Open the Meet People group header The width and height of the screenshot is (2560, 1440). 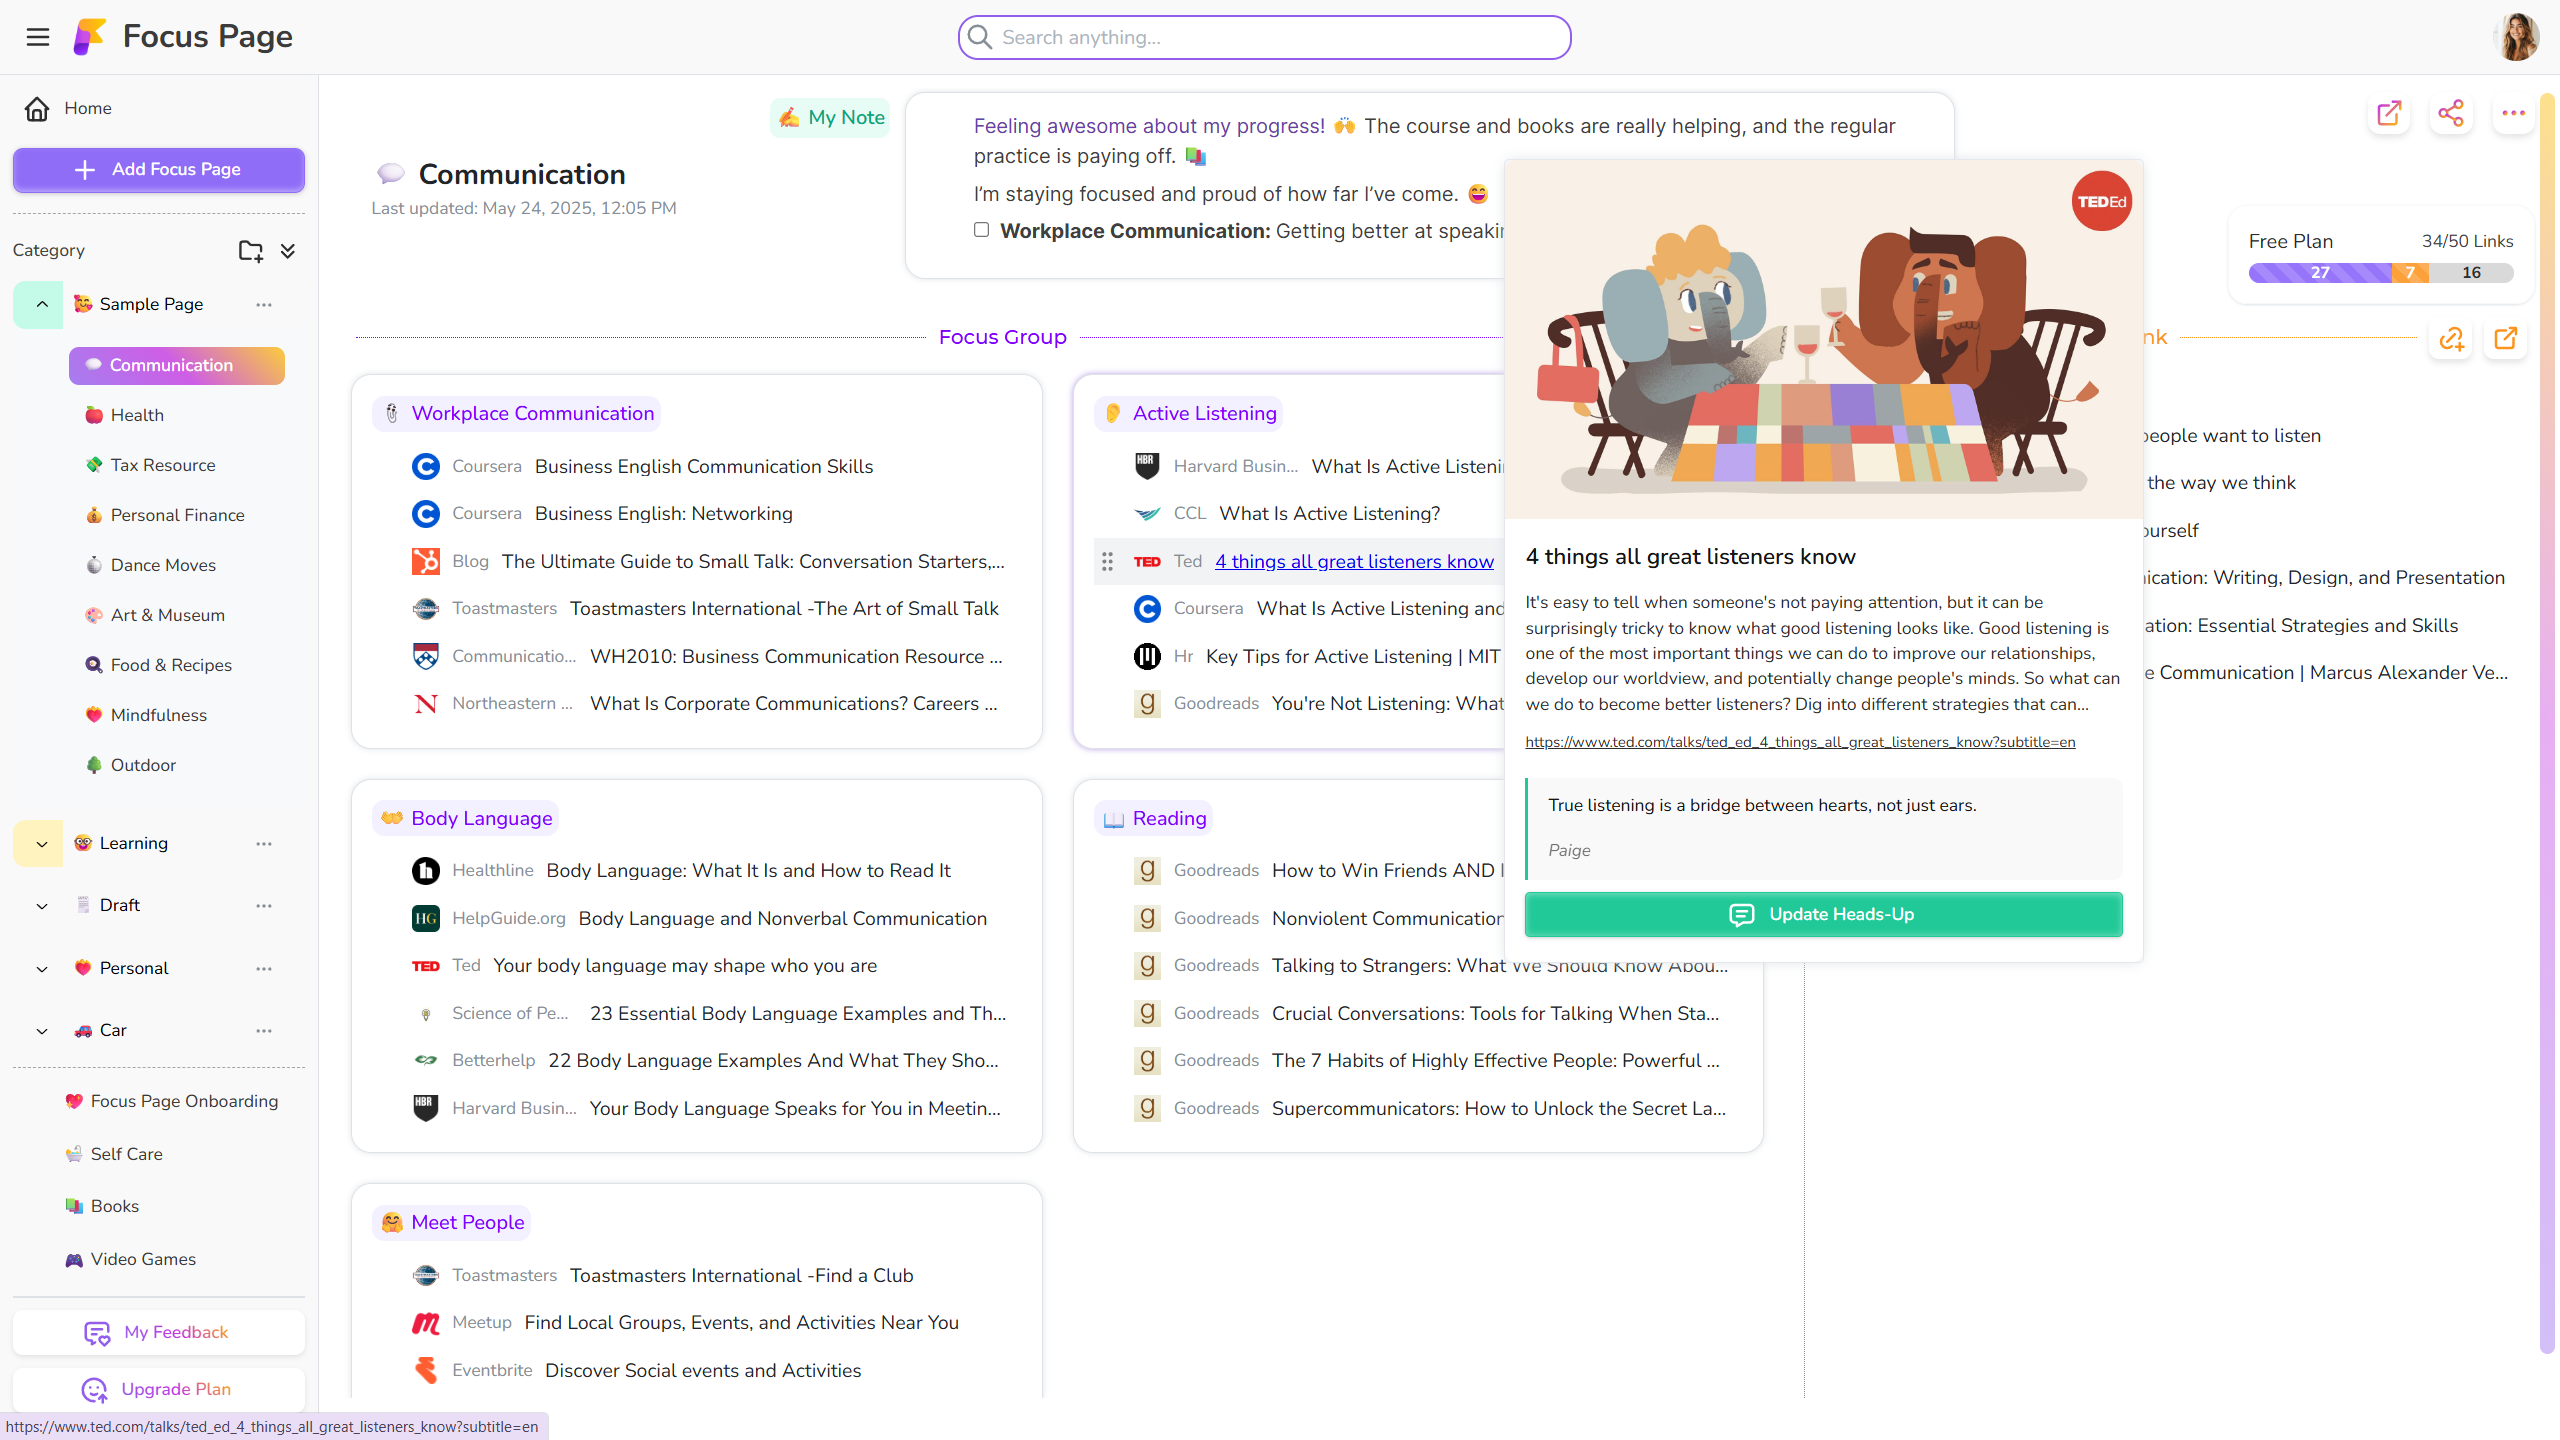click(452, 1223)
